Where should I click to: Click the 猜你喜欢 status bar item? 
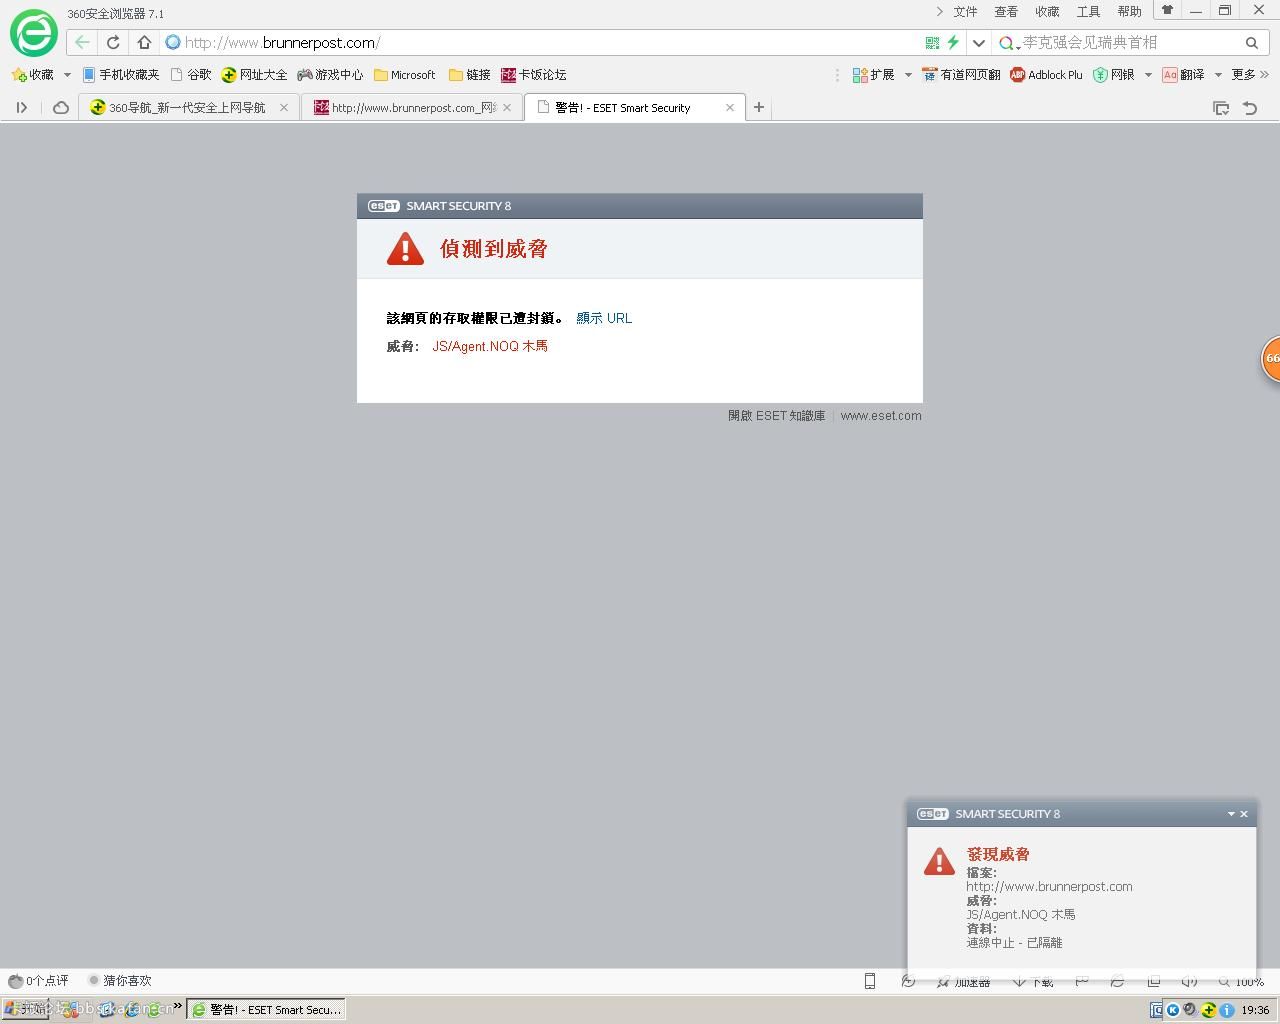(x=120, y=981)
